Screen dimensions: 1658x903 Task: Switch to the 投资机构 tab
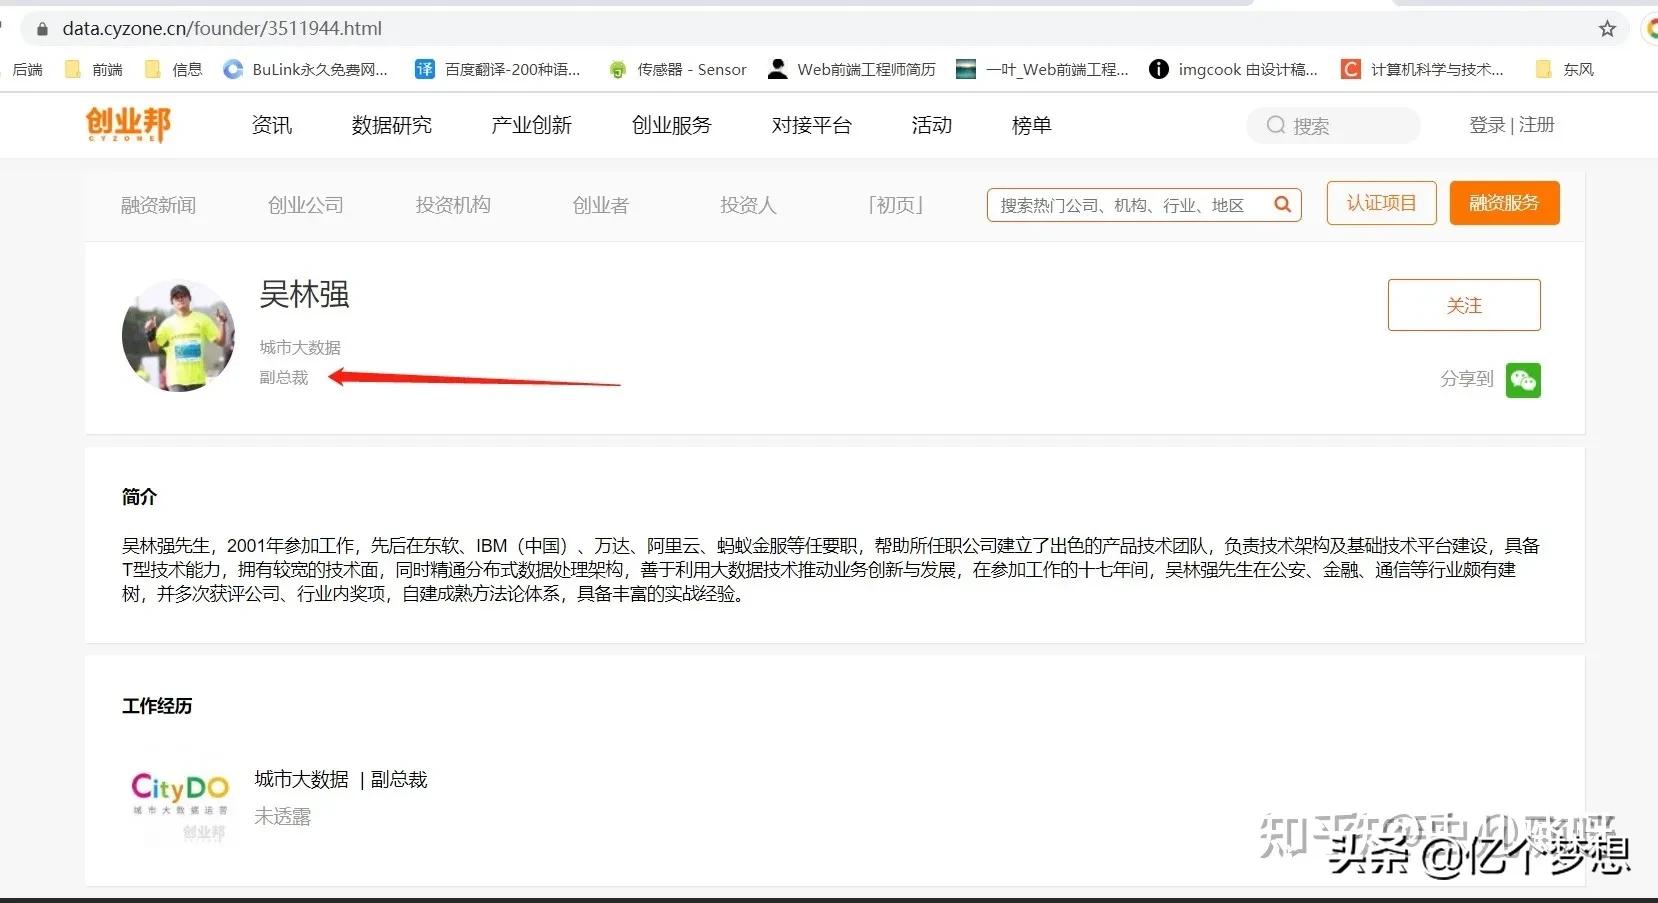pyautogui.click(x=452, y=204)
